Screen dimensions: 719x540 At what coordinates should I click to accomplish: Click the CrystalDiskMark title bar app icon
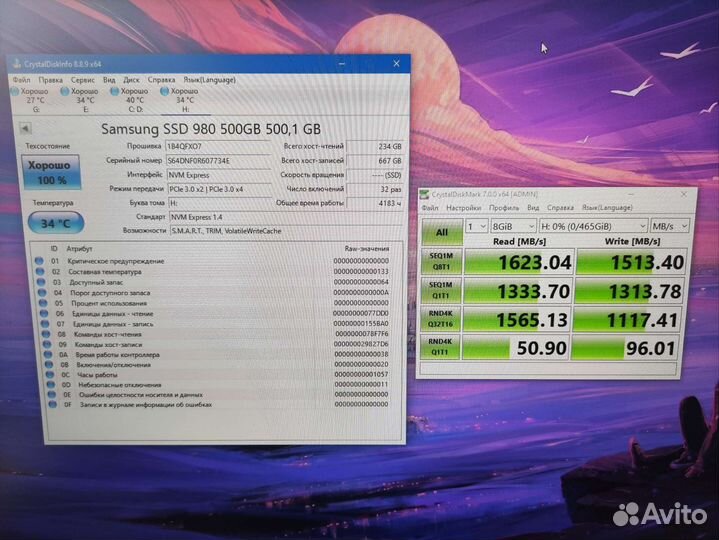pos(424,195)
